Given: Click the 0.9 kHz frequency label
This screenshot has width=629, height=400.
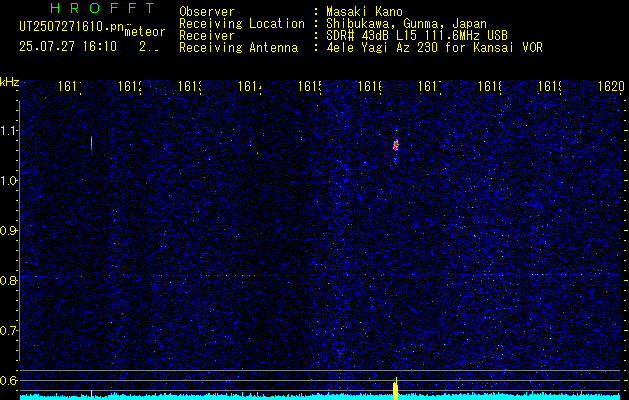Looking at the screenshot, I should tap(8, 230).
